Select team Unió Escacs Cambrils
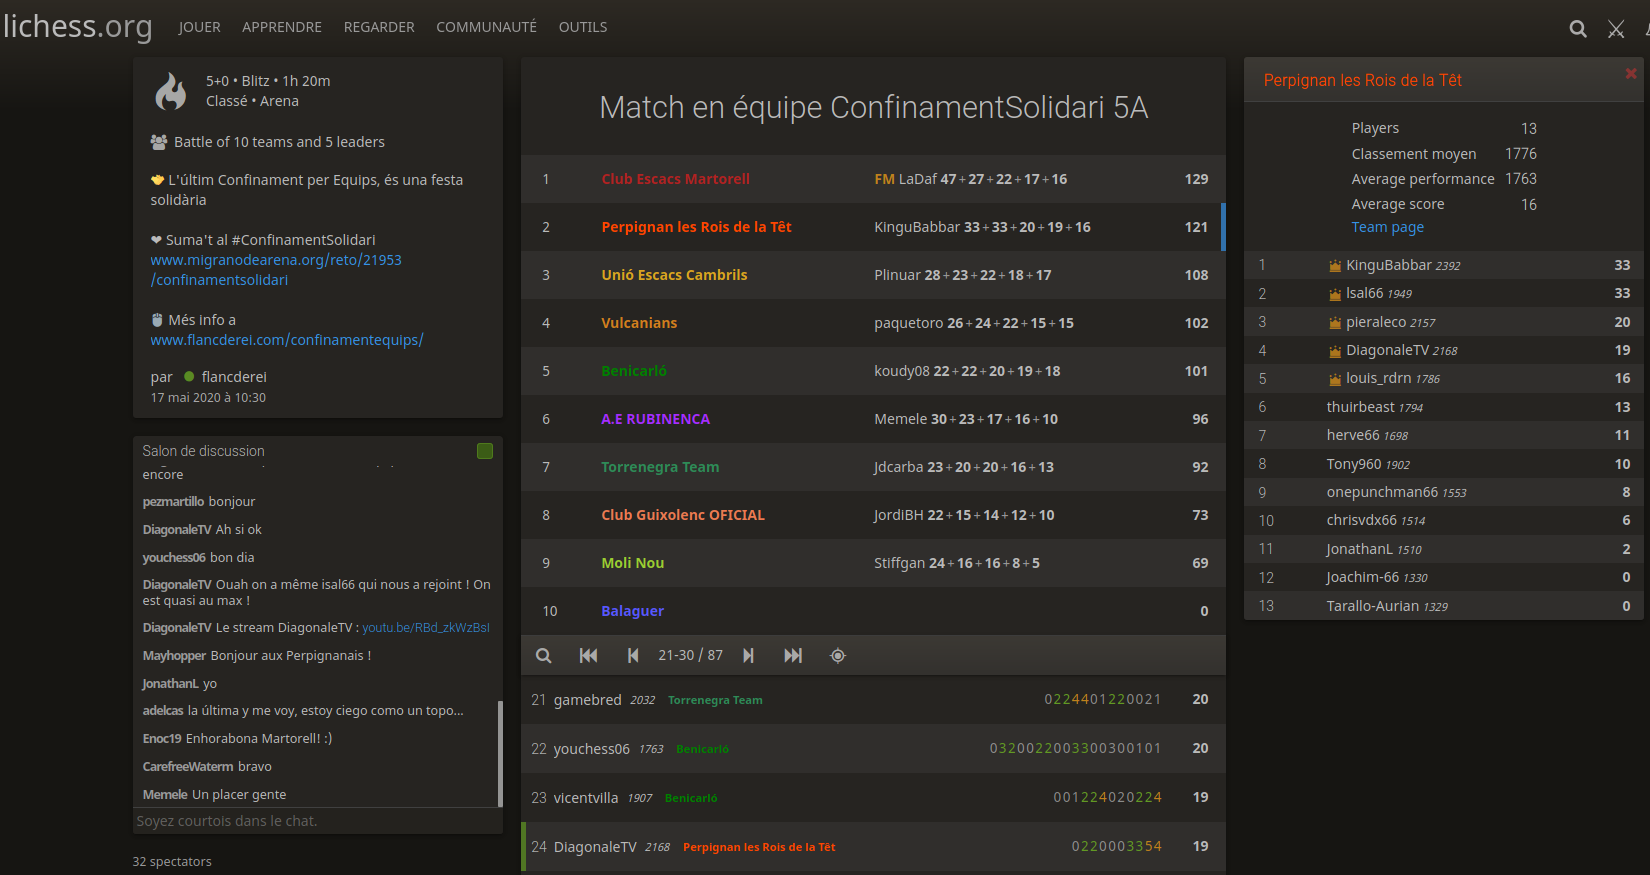Viewport: 1650px width, 875px height. click(x=674, y=275)
